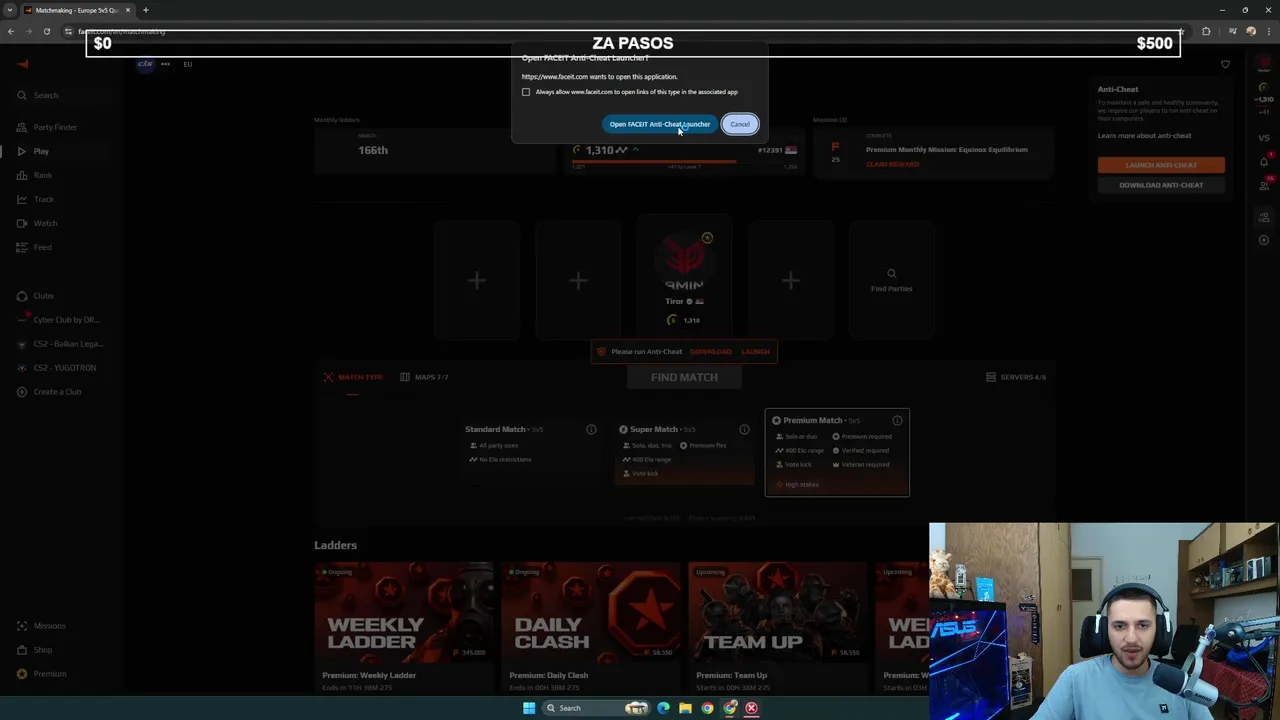Click DOWNLOAD in 'Please run Anti-Cheat' banner
1280x720 pixels.
click(x=711, y=352)
